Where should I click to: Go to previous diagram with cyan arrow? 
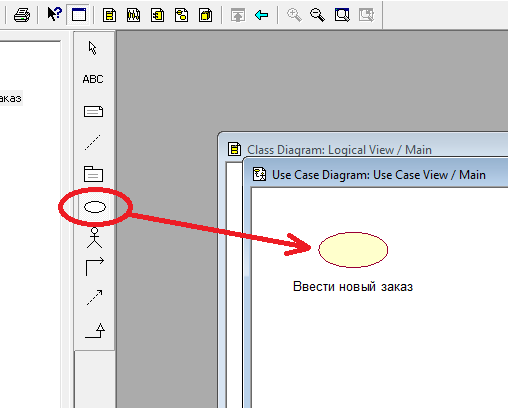[261, 15]
